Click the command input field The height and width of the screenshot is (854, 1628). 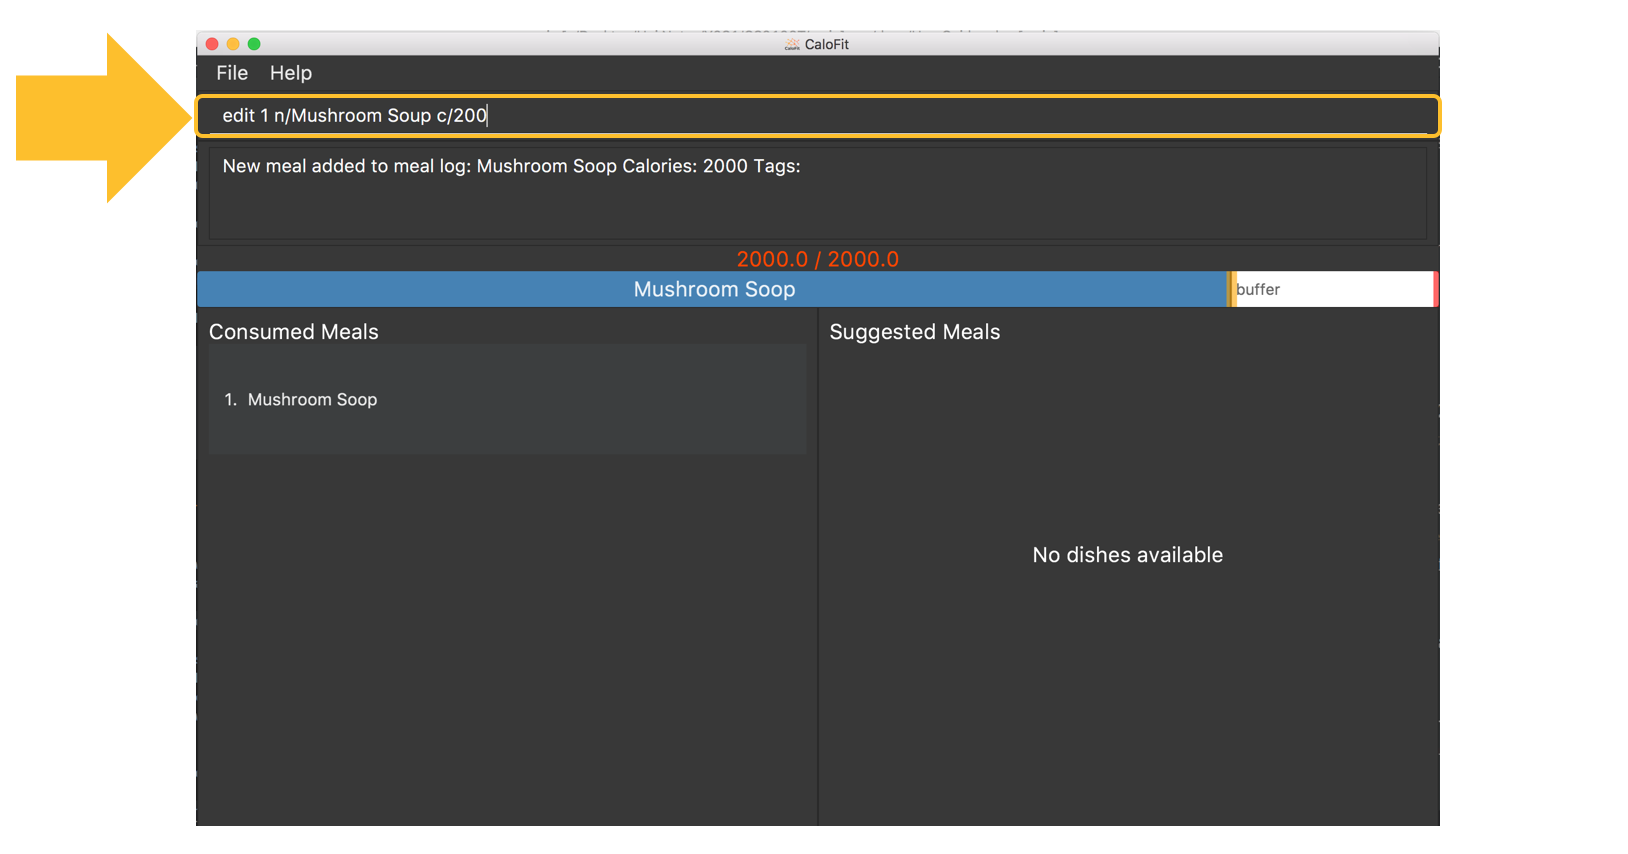coord(818,116)
